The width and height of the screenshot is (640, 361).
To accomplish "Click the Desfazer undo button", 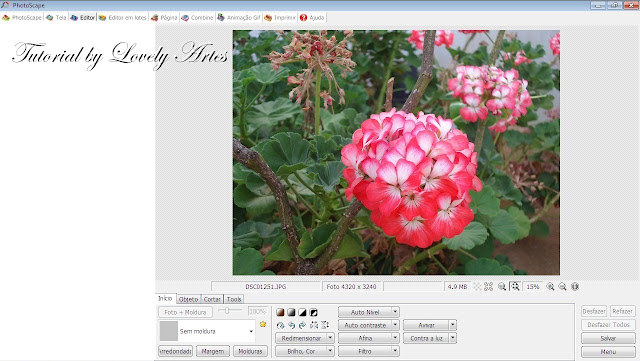I will 594,311.
